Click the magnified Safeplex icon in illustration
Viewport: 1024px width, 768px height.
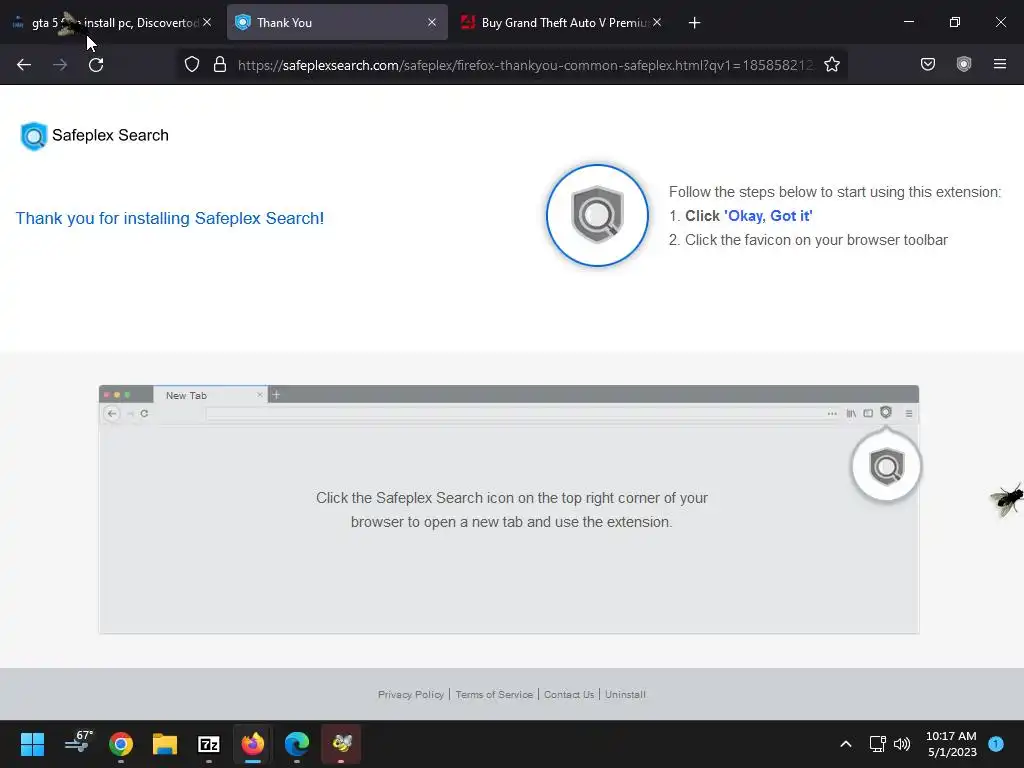[x=886, y=466]
